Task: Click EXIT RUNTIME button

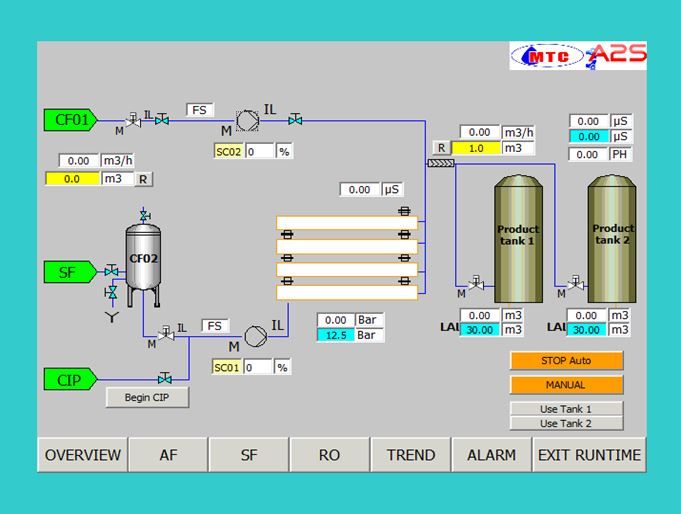Action: [589, 455]
